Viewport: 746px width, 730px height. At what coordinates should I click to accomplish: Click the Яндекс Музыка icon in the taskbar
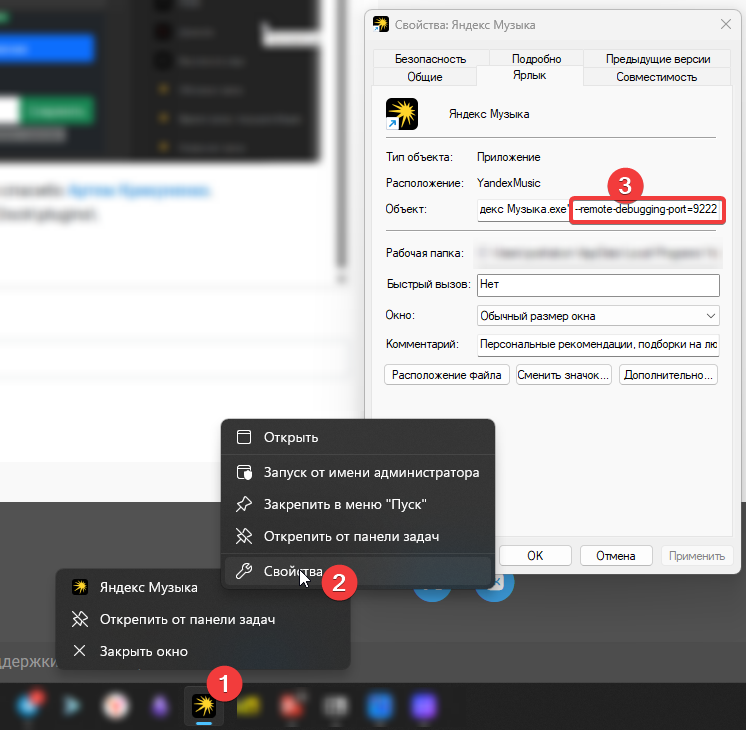[x=203, y=706]
